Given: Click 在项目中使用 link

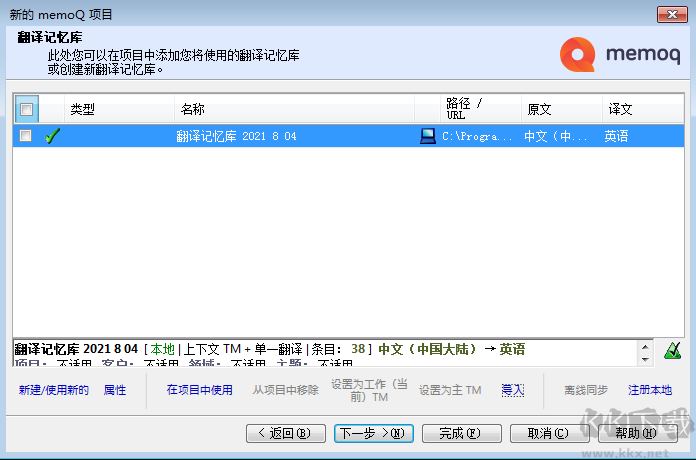Looking at the screenshot, I should pyautogui.click(x=200, y=390).
